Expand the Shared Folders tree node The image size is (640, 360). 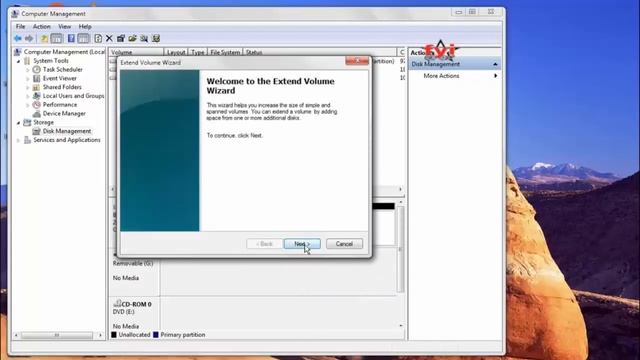tap(28, 87)
